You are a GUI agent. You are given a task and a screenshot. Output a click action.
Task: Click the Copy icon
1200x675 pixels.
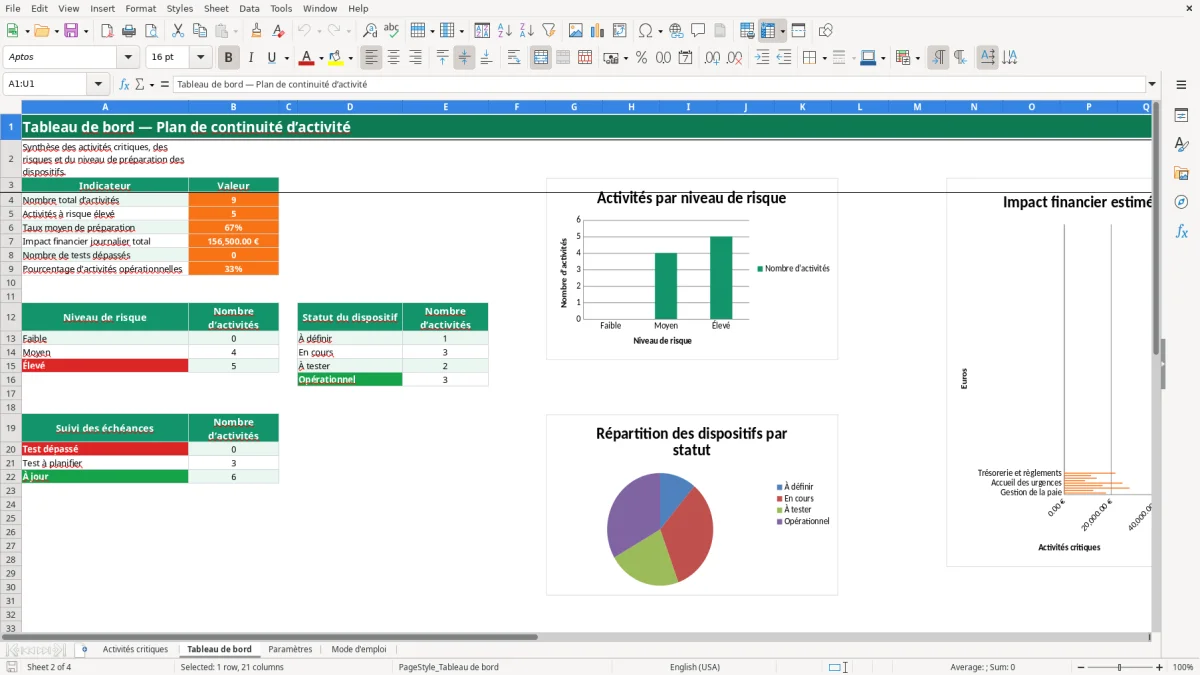pos(200,31)
